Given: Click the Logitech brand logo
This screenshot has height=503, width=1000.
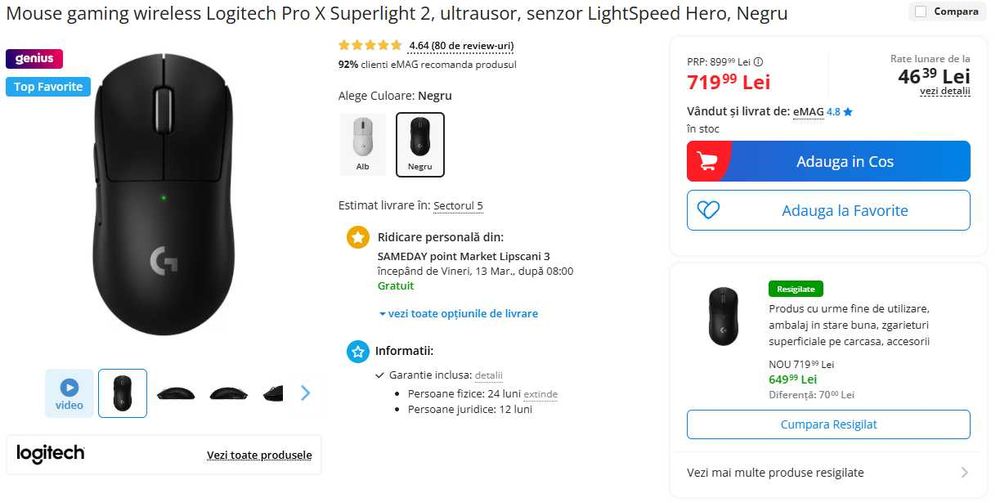Looking at the screenshot, I should (x=51, y=454).
